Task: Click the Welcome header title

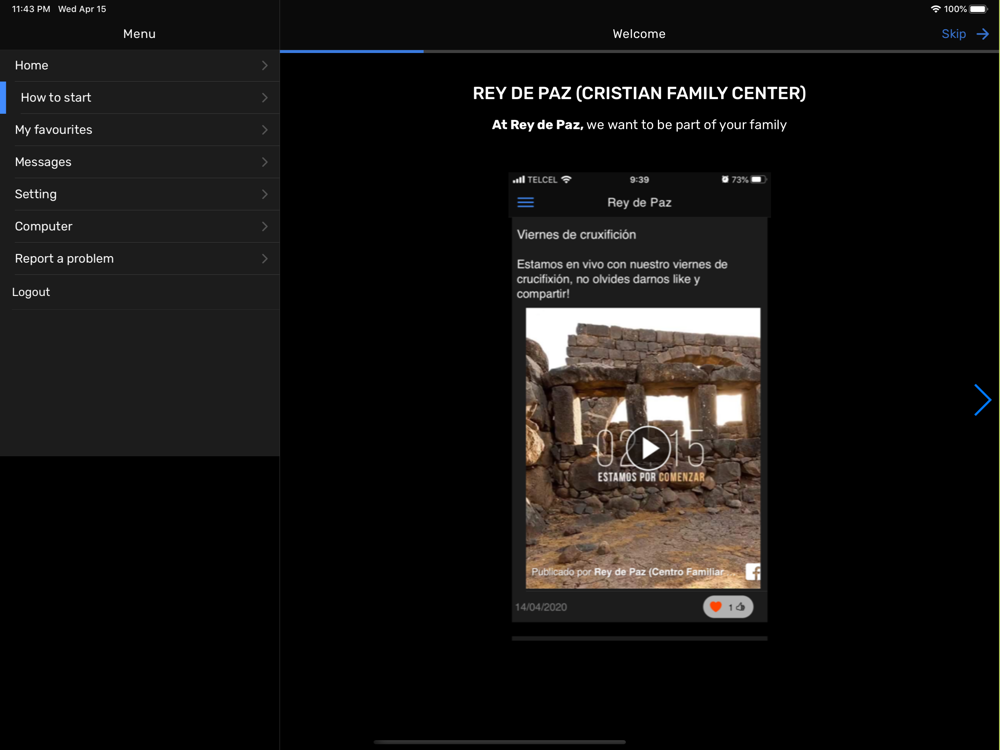Action: [639, 34]
